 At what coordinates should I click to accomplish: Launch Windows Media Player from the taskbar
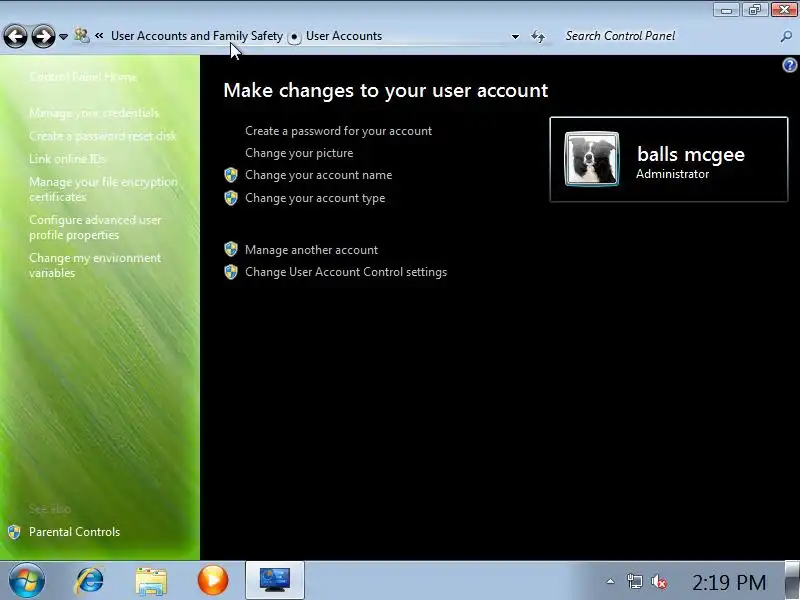(213, 581)
